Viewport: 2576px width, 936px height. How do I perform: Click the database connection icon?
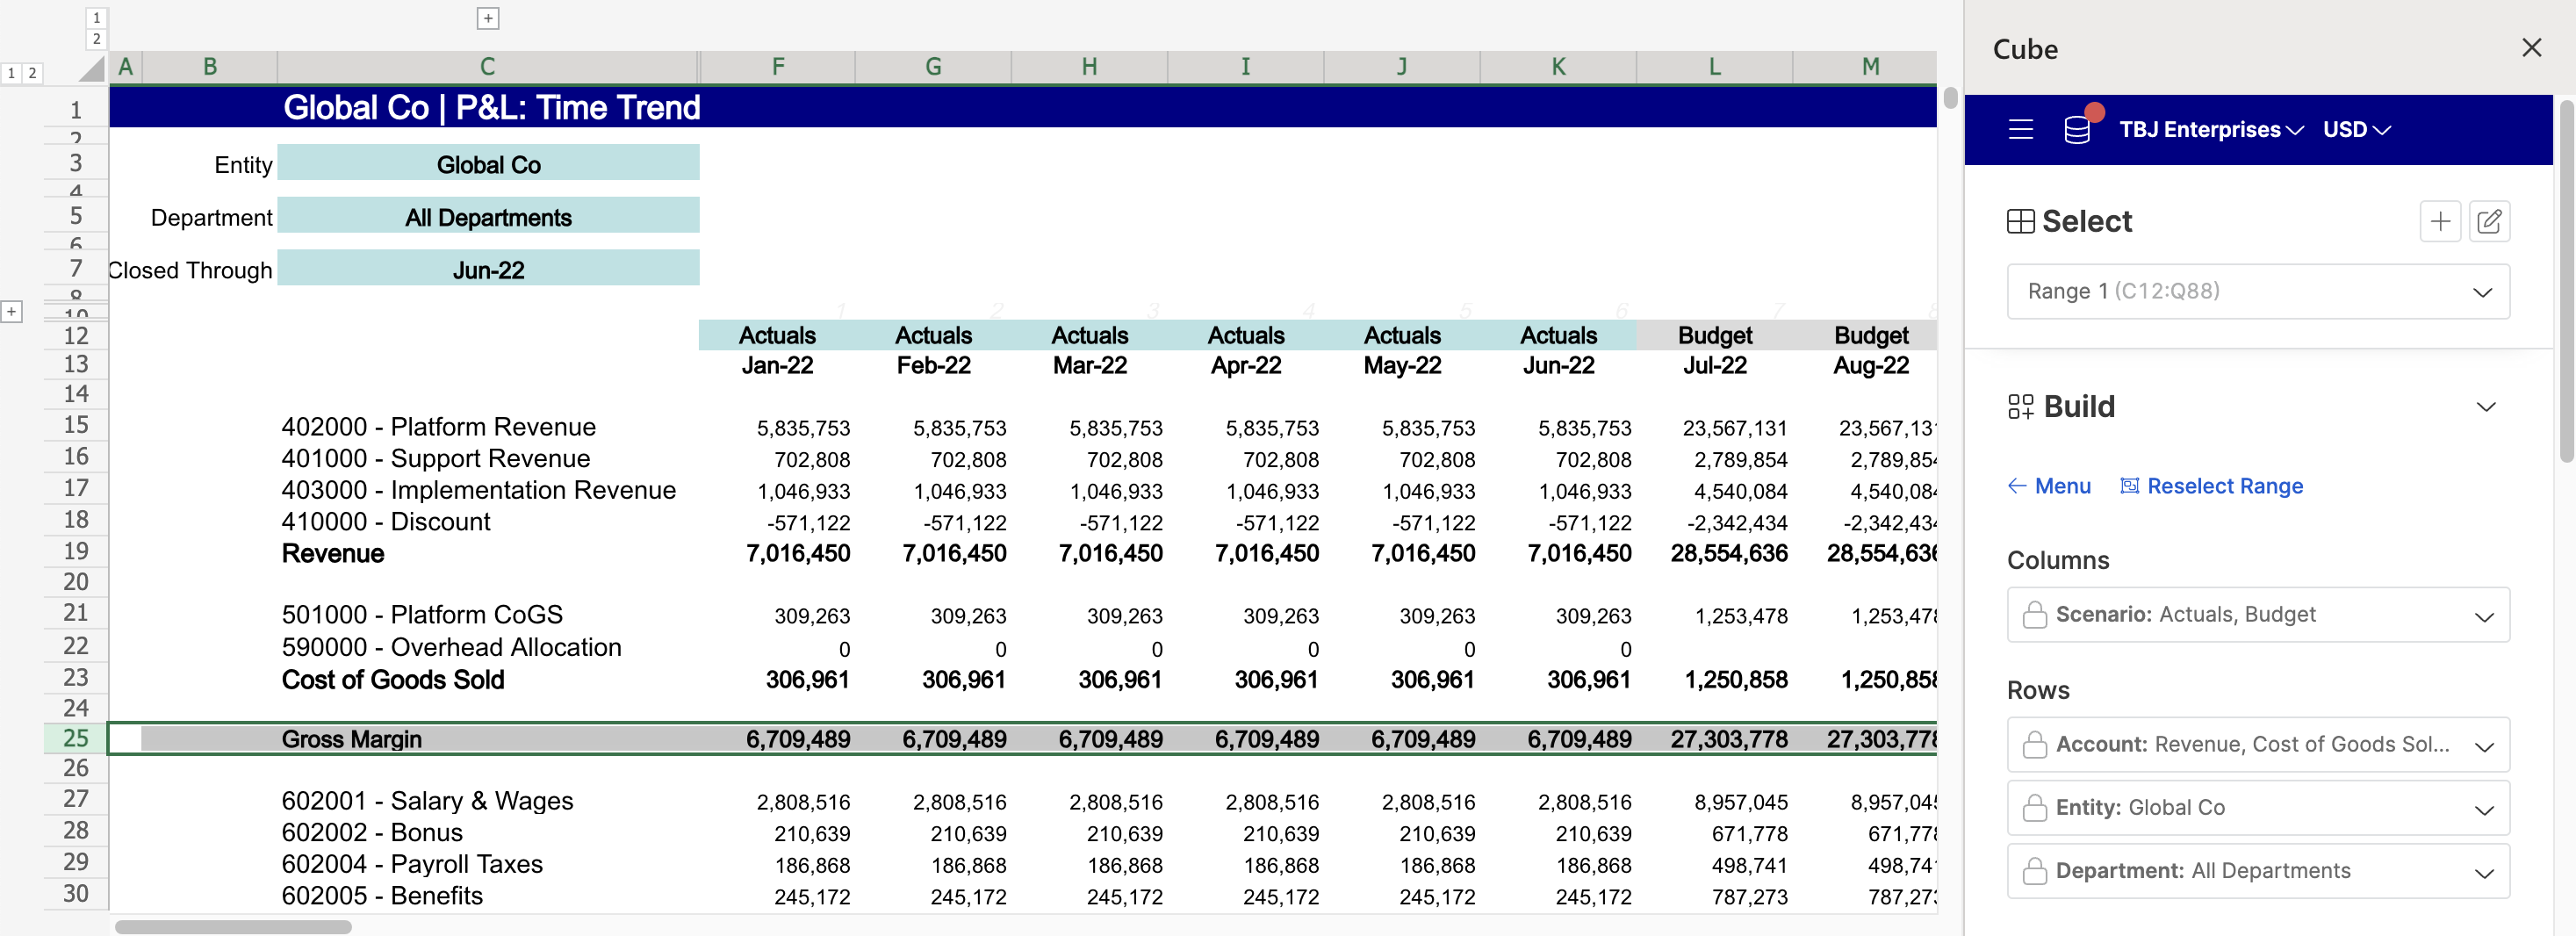(2077, 129)
